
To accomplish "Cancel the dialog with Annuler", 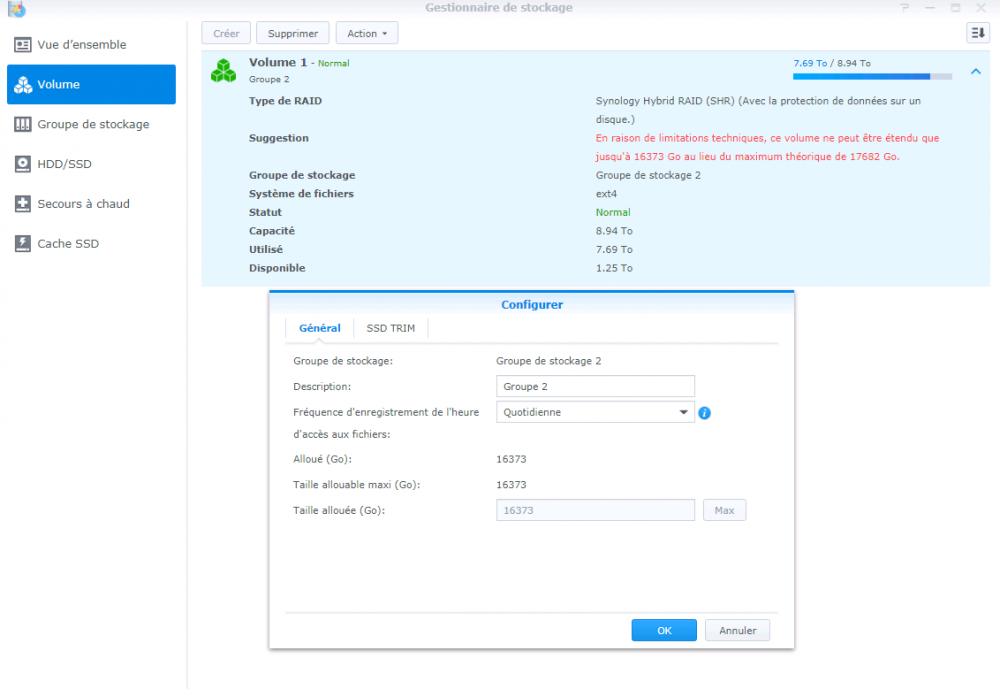I will tap(737, 630).
